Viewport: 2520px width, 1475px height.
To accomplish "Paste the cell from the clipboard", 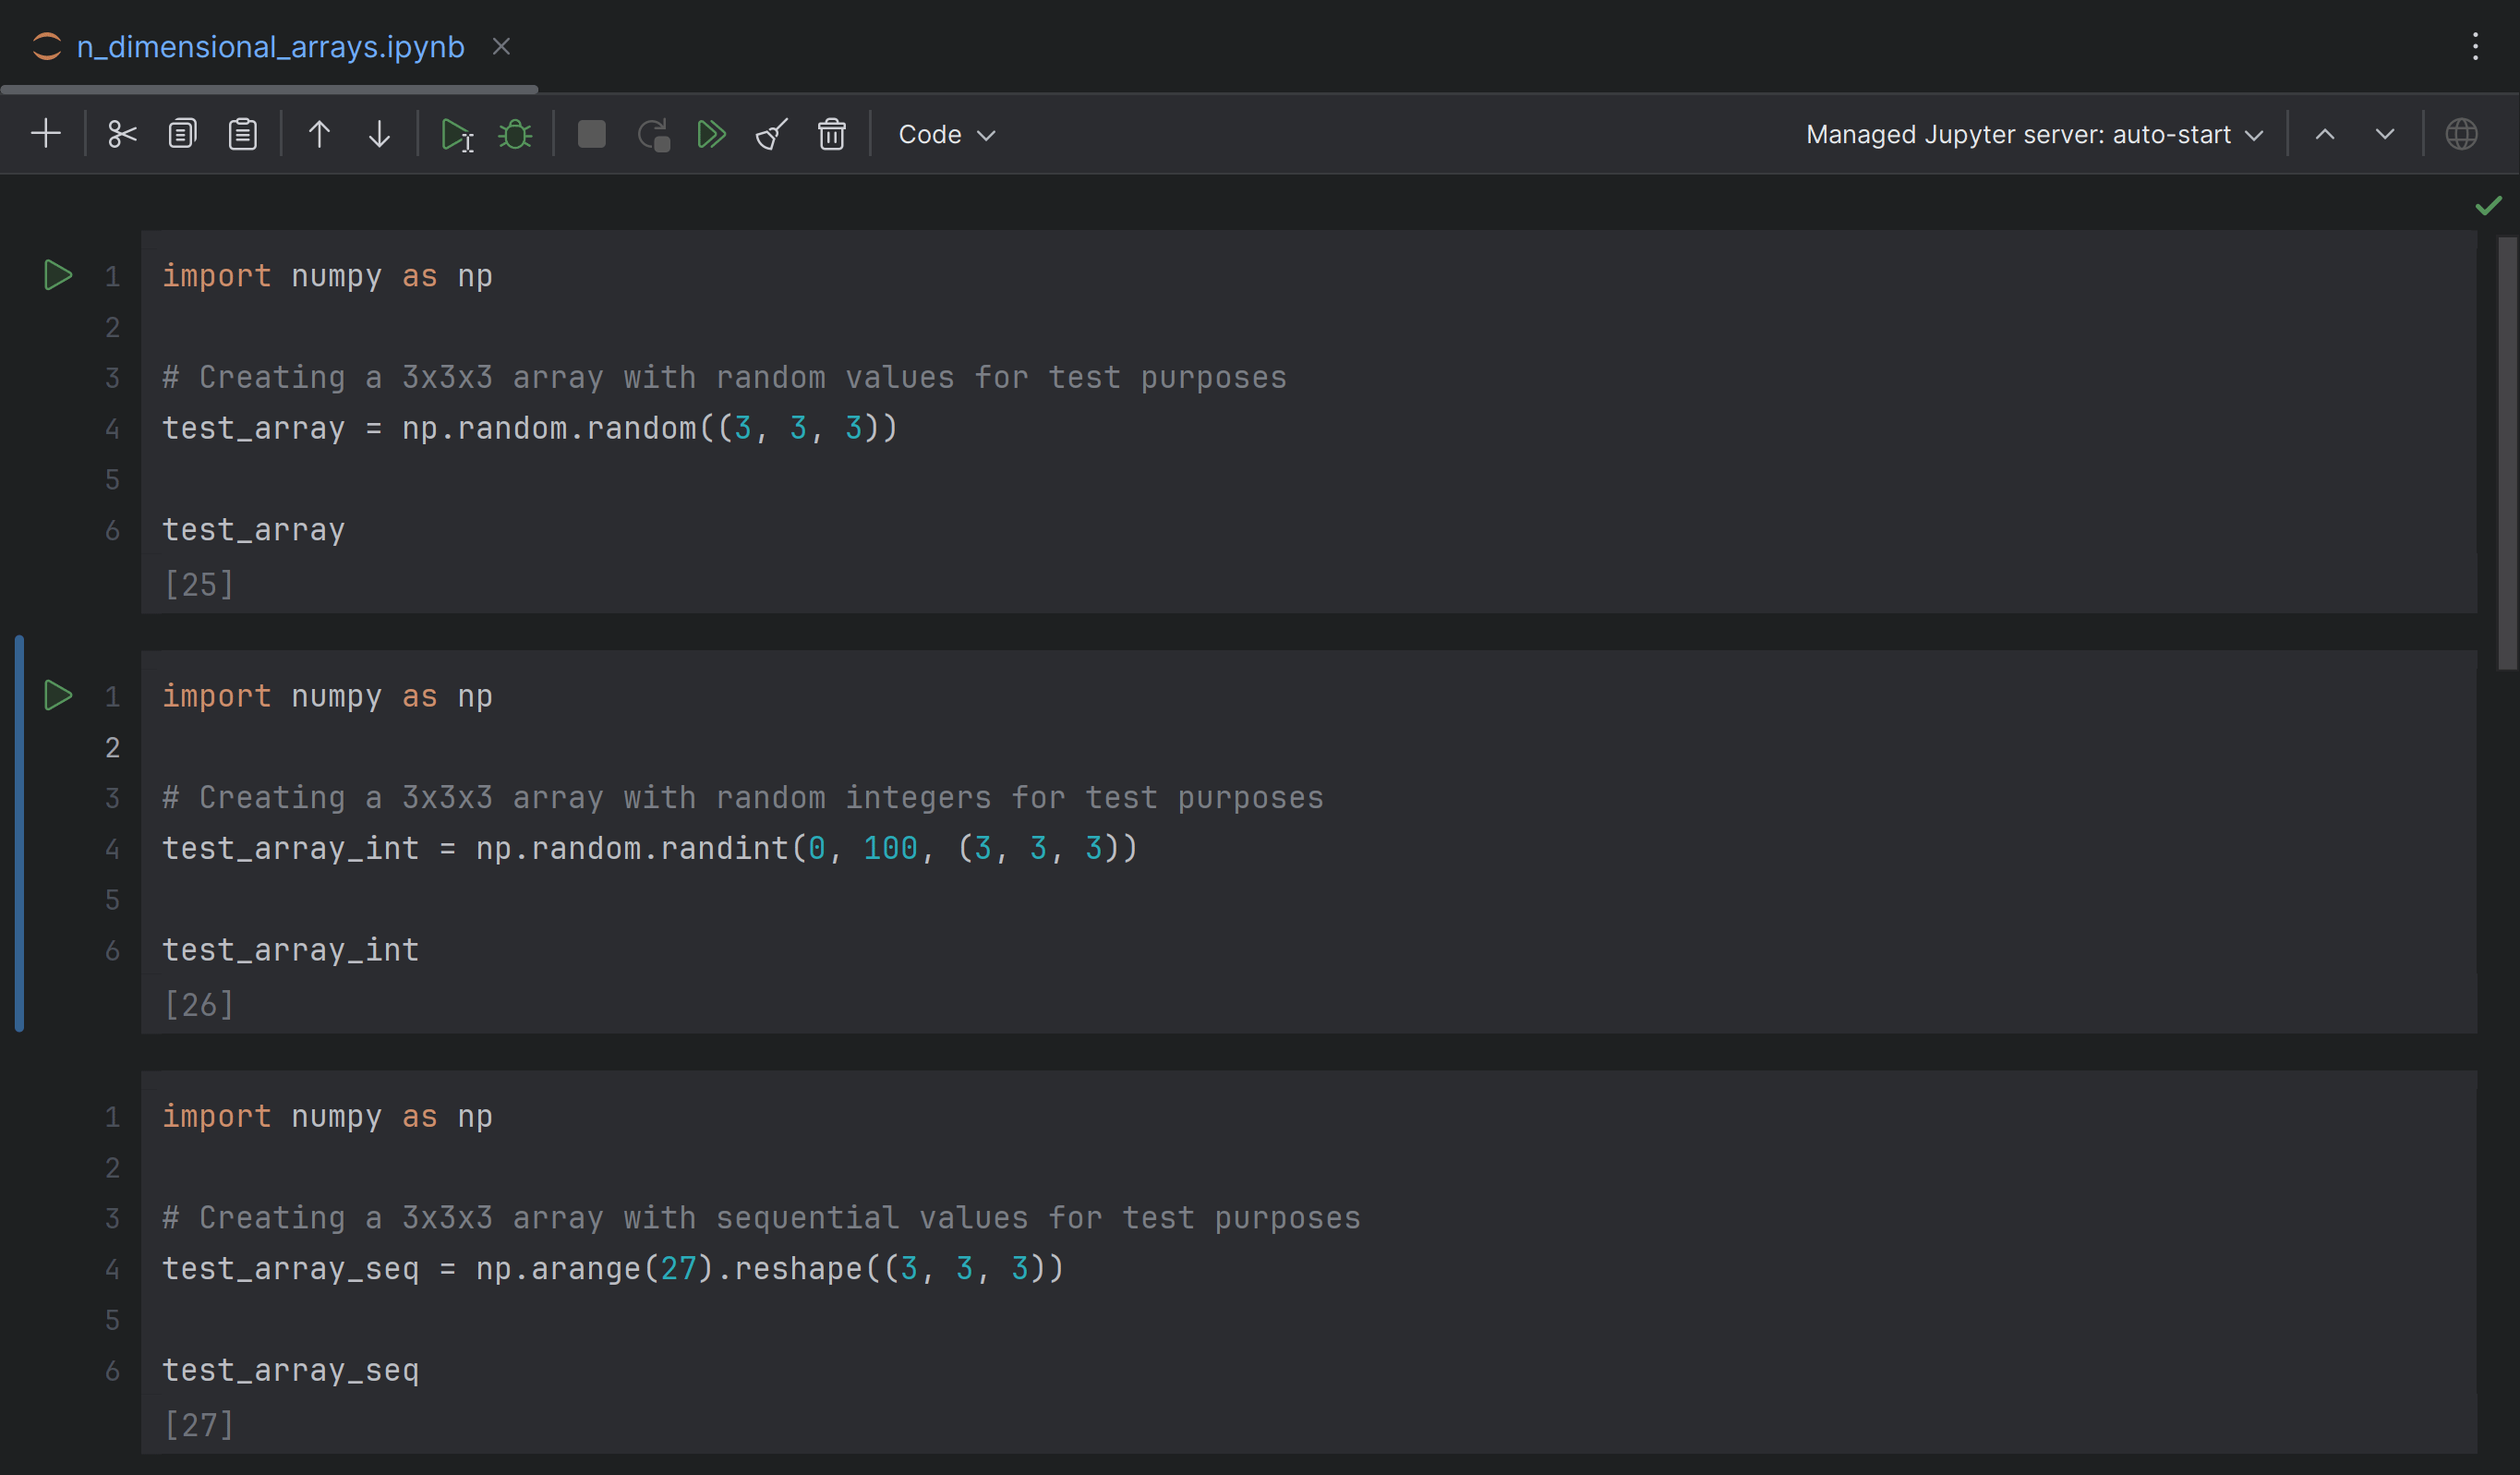I will point(243,134).
